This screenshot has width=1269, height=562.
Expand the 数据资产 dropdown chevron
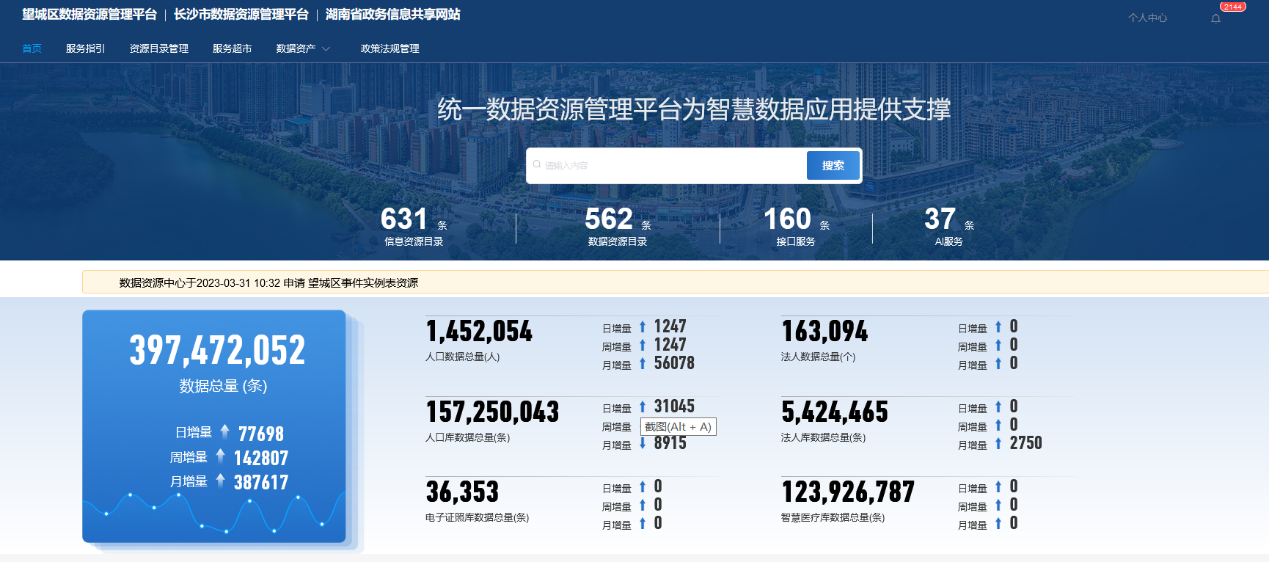click(326, 49)
